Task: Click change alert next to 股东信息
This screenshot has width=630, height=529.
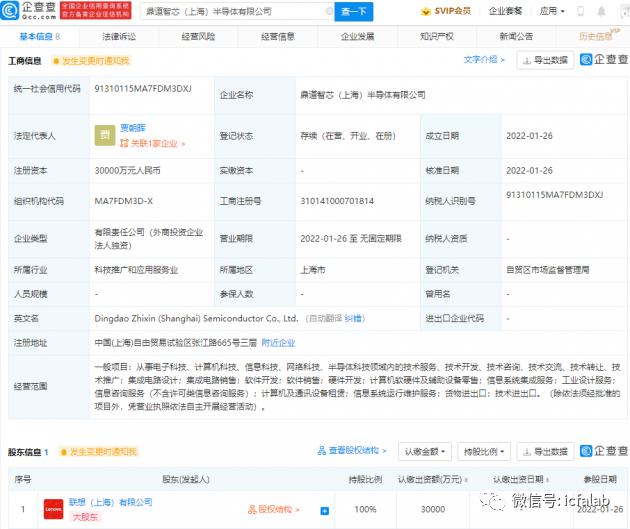Action: [x=99, y=452]
